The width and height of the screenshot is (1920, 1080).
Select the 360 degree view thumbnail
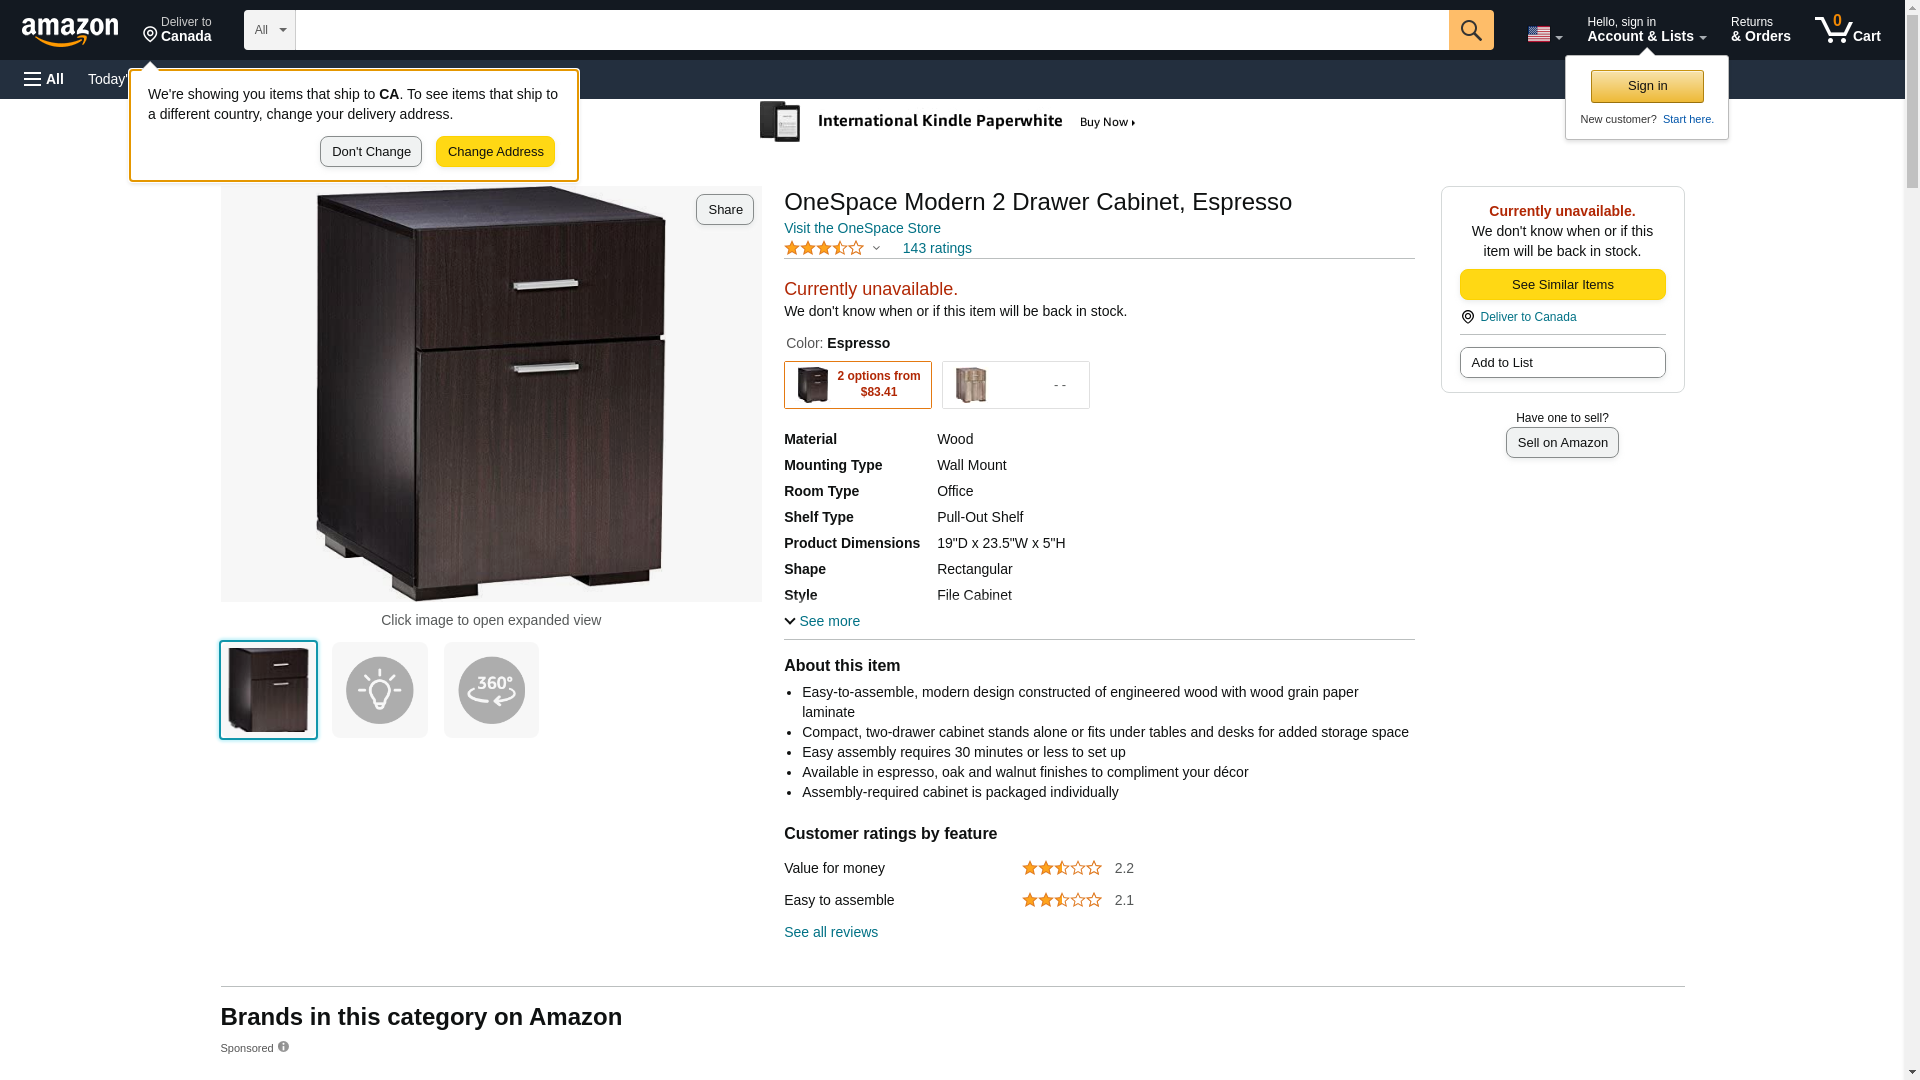(x=491, y=690)
